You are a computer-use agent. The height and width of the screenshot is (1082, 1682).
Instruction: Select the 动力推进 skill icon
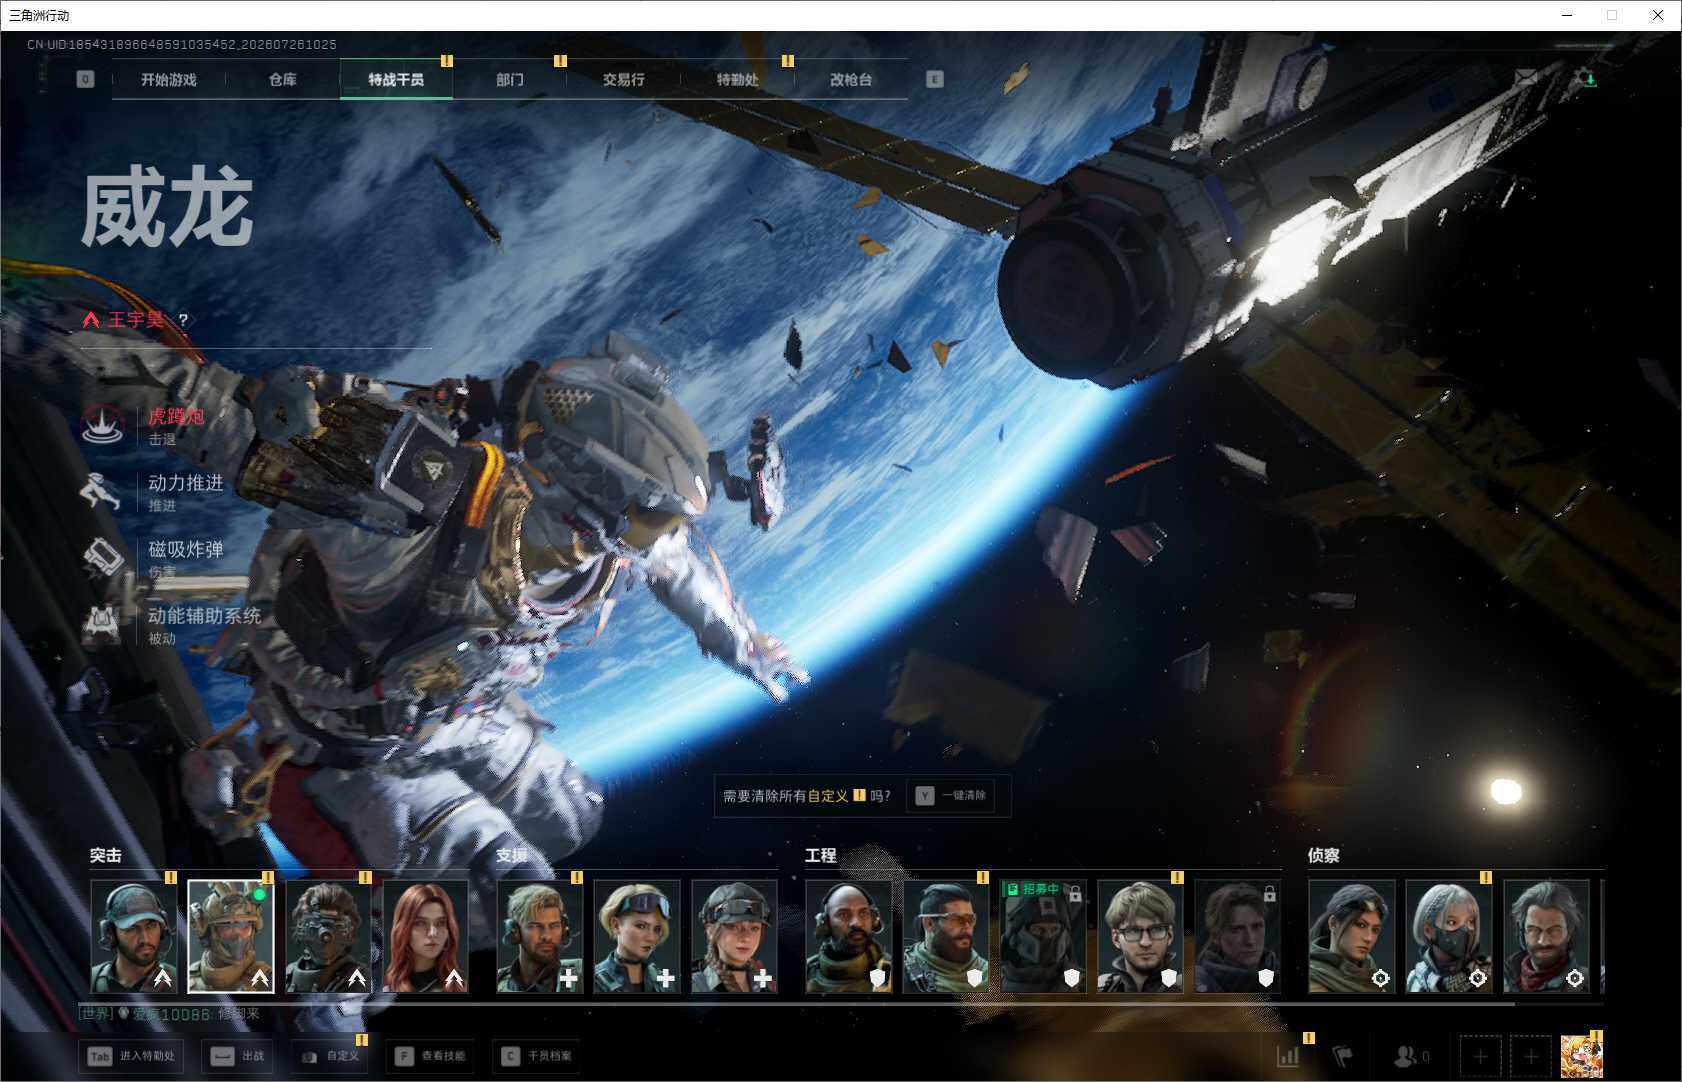(102, 492)
